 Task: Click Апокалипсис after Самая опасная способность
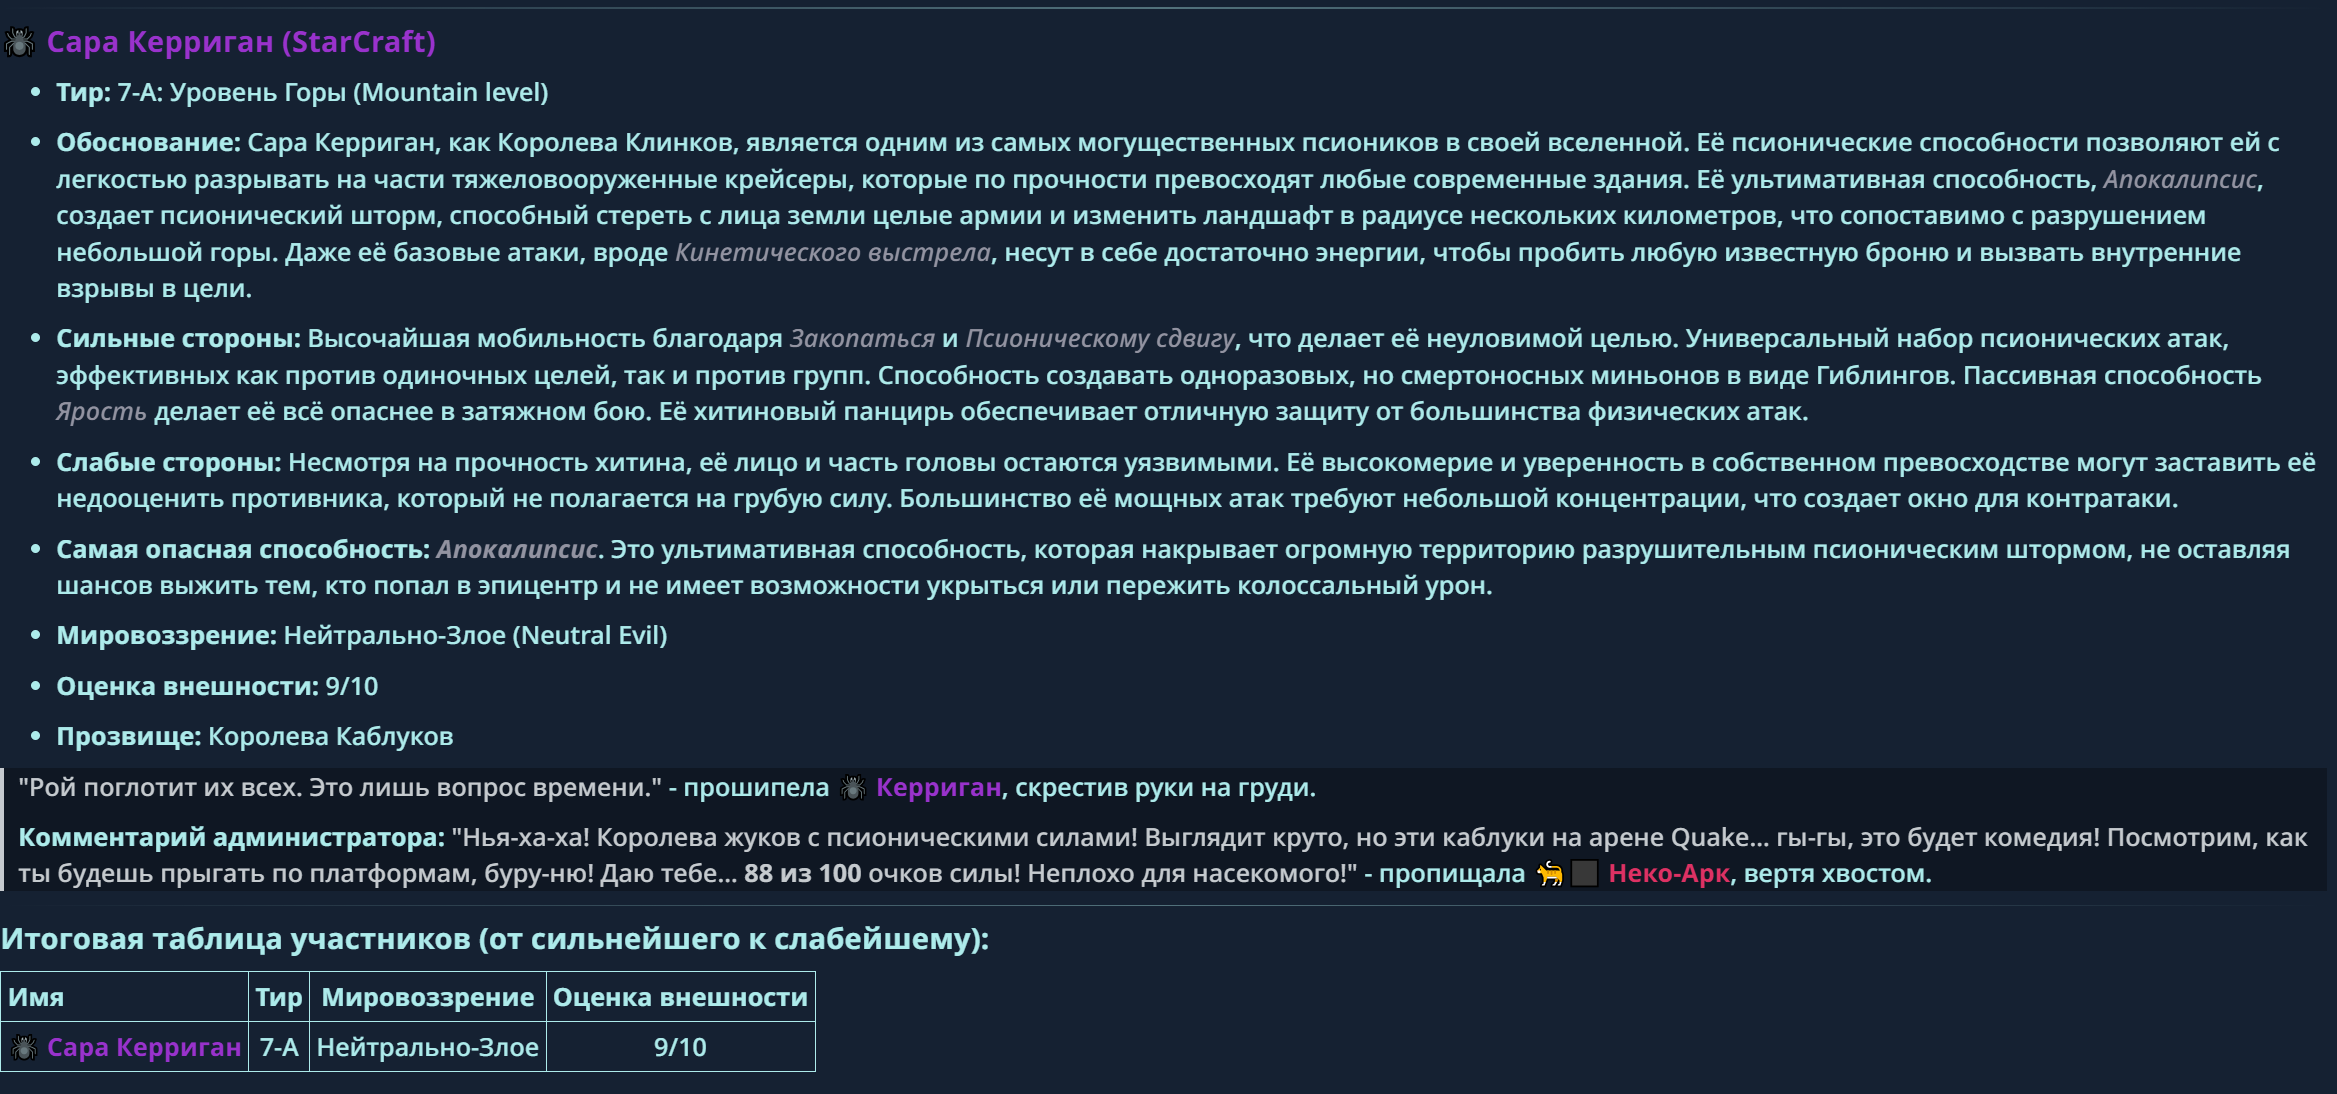coord(517,550)
